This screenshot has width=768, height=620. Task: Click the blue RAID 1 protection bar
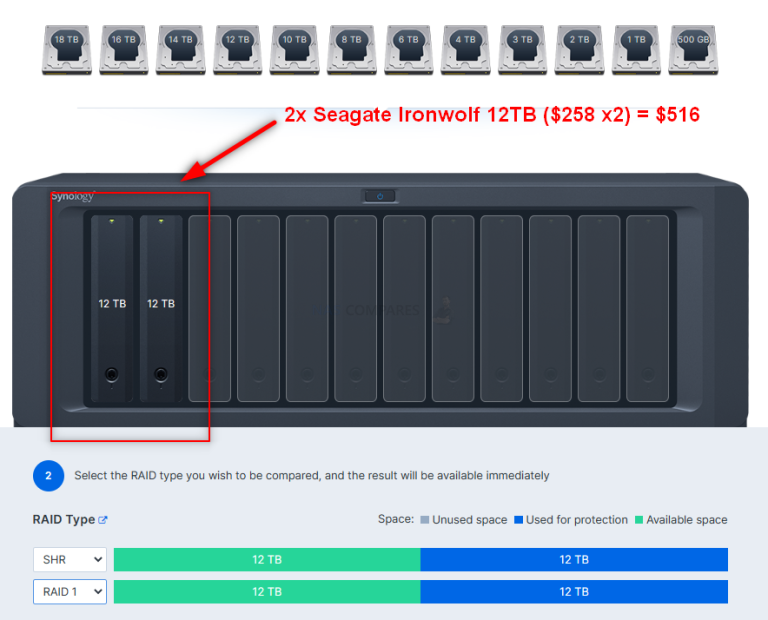point(574,592)
